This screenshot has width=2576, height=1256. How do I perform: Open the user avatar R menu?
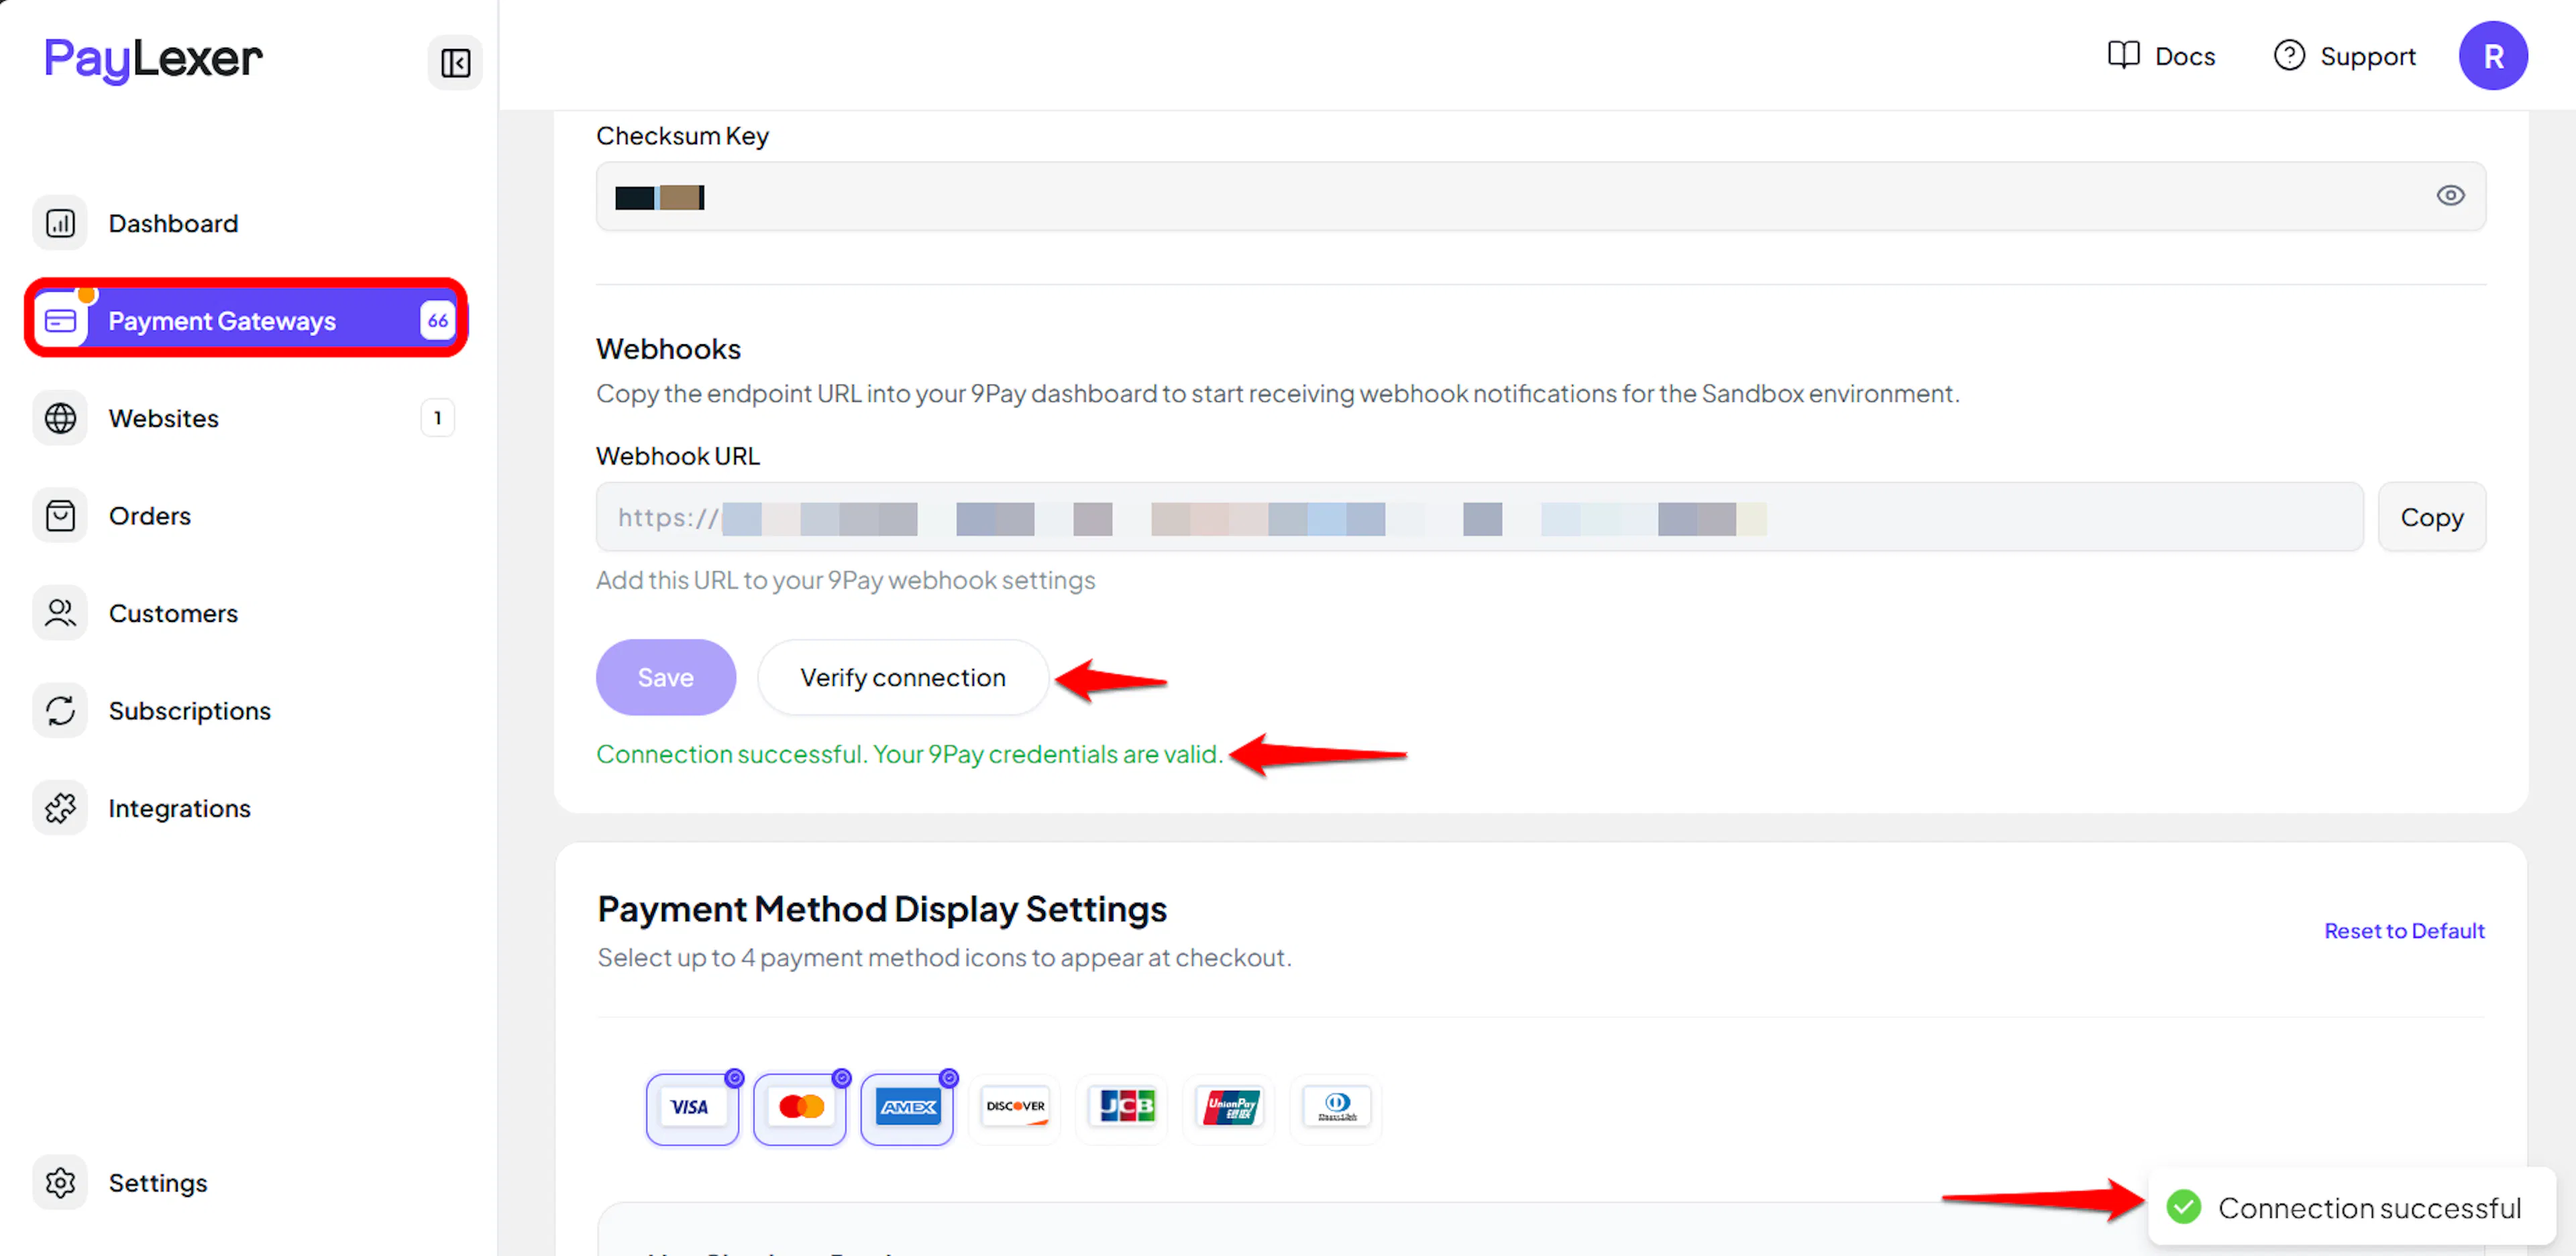click(2493, 56)
